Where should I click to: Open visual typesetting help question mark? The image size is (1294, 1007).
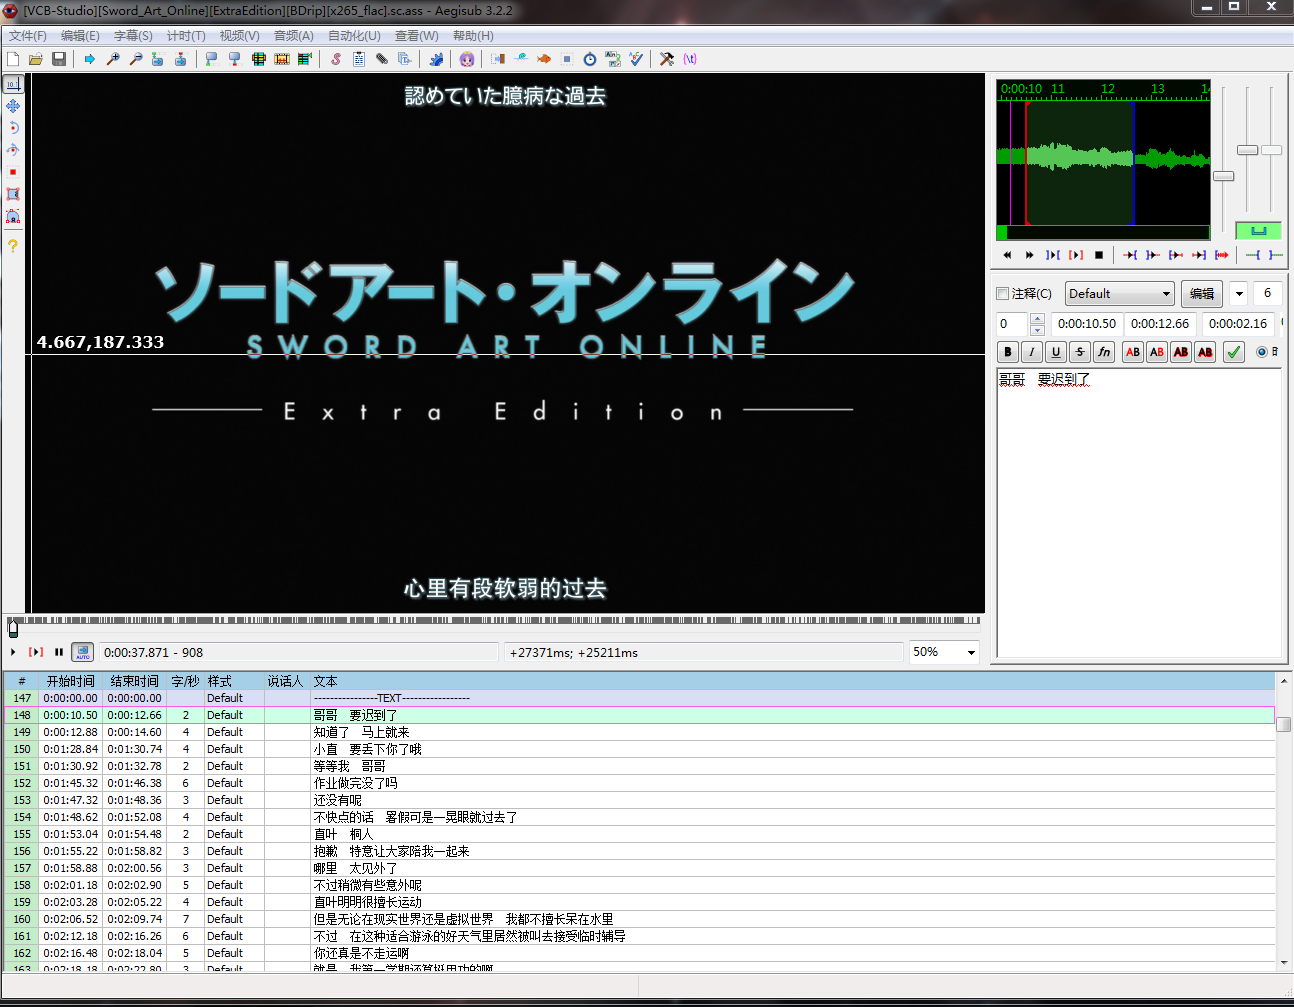[x=13, y=245]
